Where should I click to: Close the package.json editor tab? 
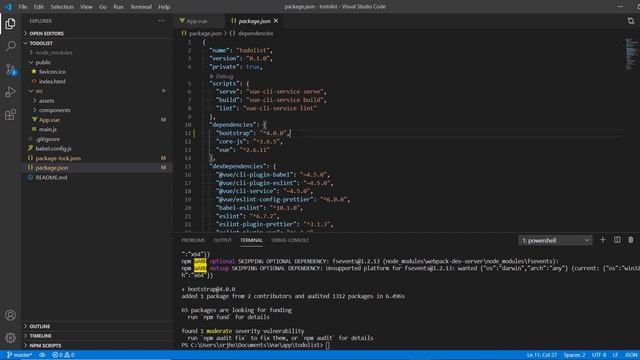tap(276, 21)
